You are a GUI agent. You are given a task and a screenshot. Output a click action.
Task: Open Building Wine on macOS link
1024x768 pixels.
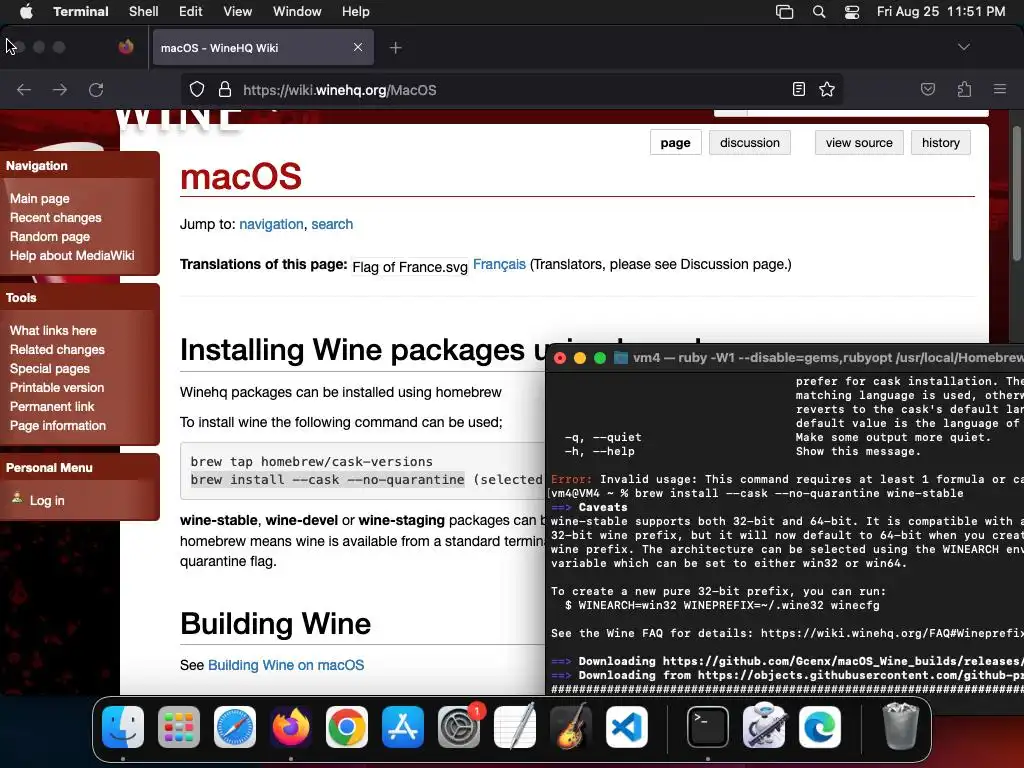pyautogui.click(x=286, y=665)
